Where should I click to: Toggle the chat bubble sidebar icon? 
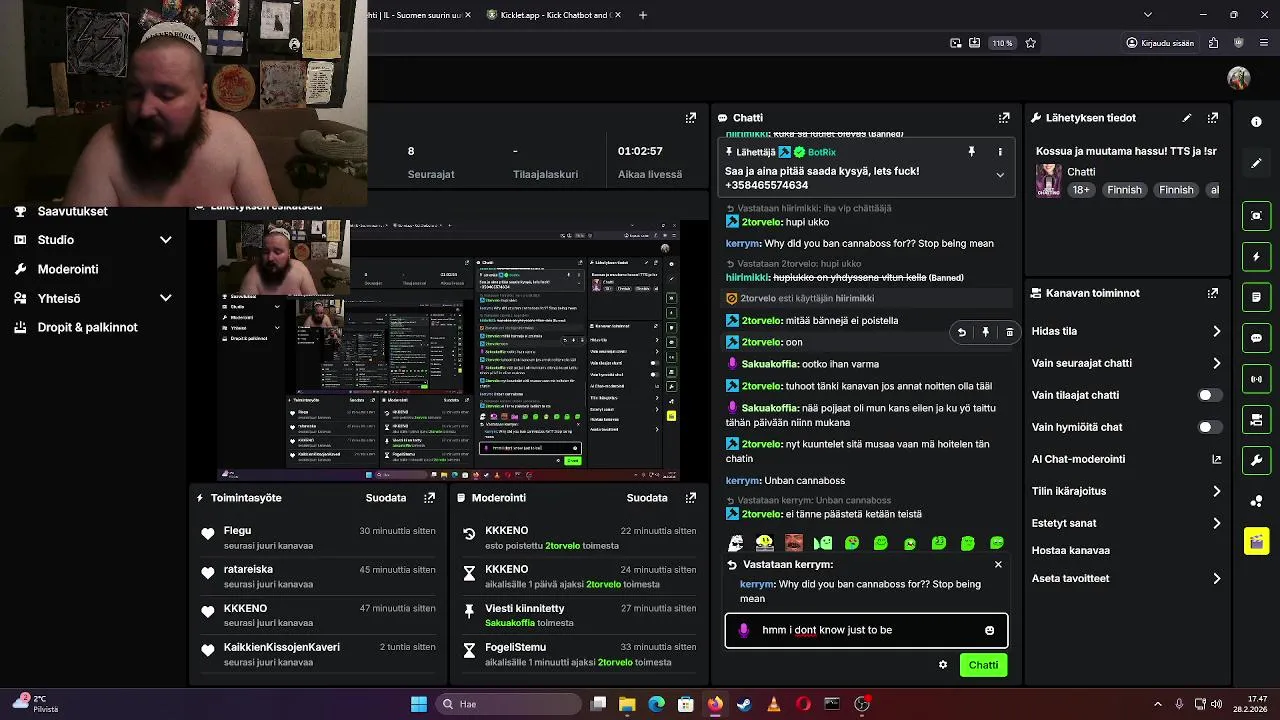pyautogui.click(x=1257, y=338)
